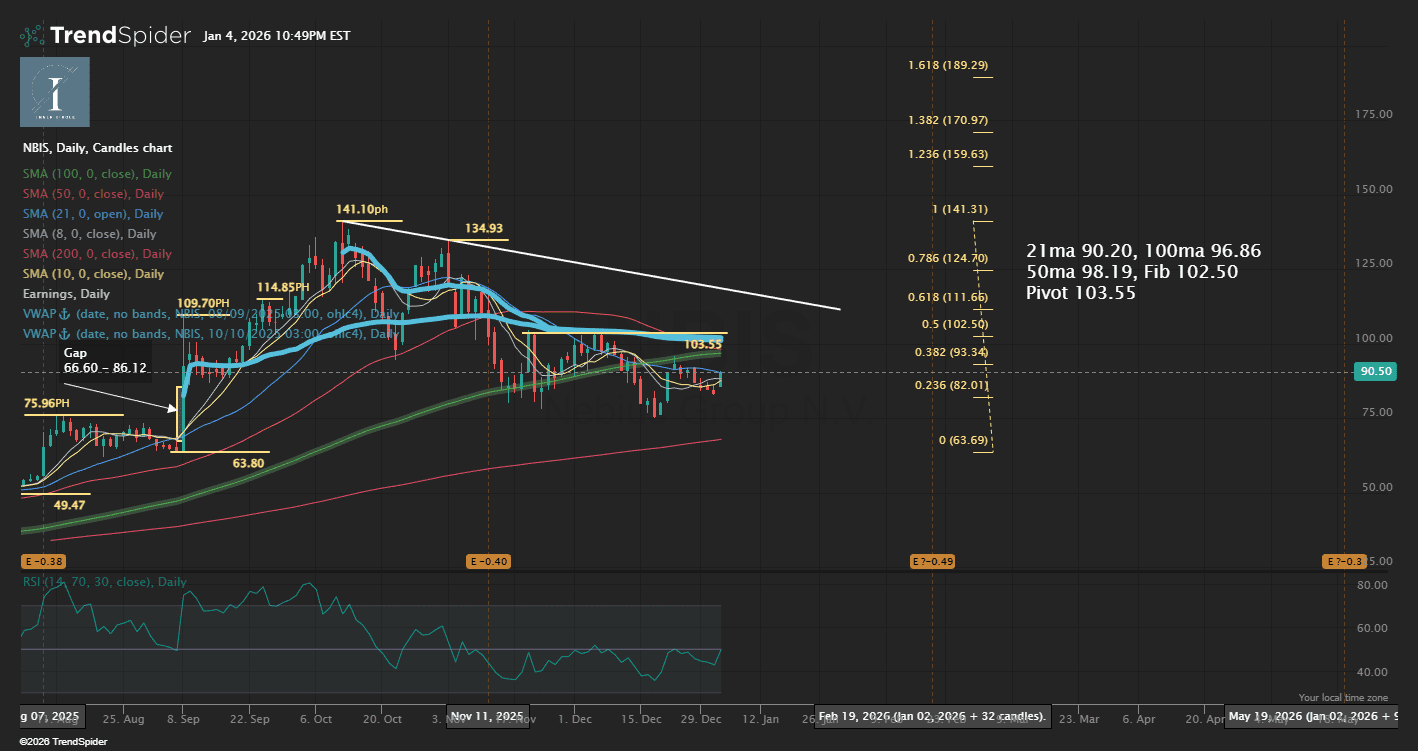
Task: Click the TrendSpider logo icon
Action: point(32,36)
